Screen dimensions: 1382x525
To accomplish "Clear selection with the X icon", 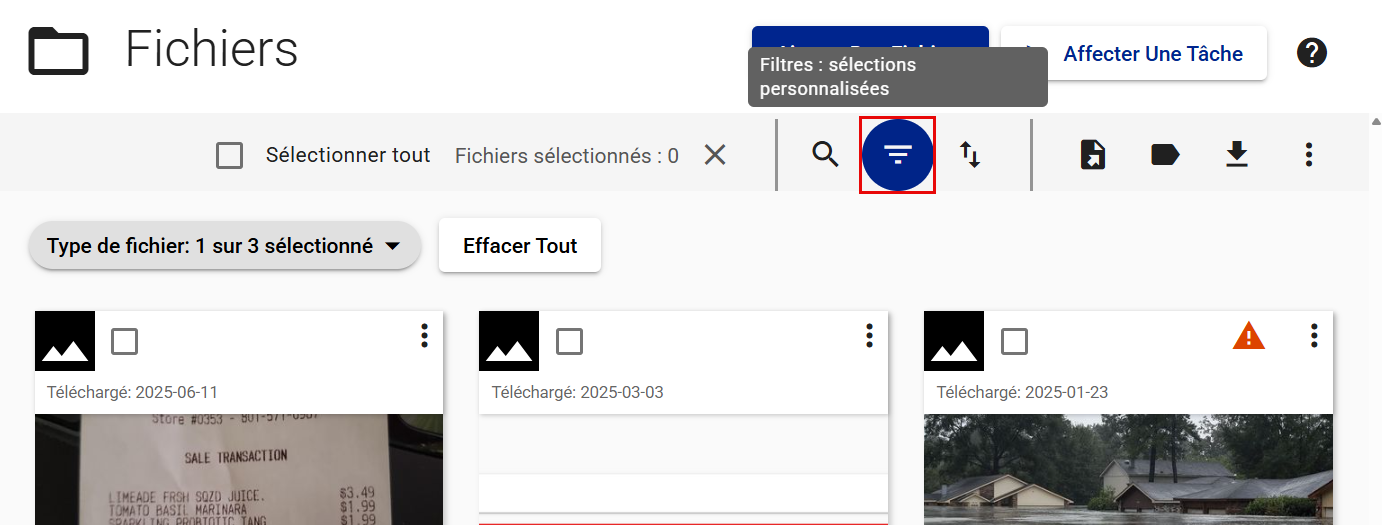I will click(x=714, y=155).
